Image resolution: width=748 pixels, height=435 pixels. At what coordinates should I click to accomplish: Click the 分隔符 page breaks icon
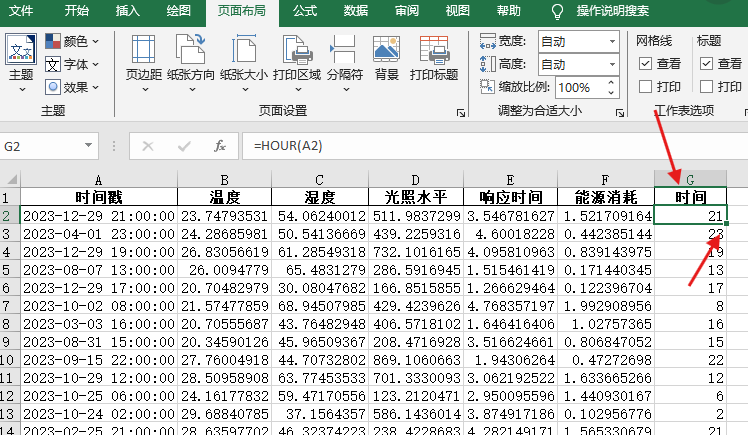[x=344, y=49]
